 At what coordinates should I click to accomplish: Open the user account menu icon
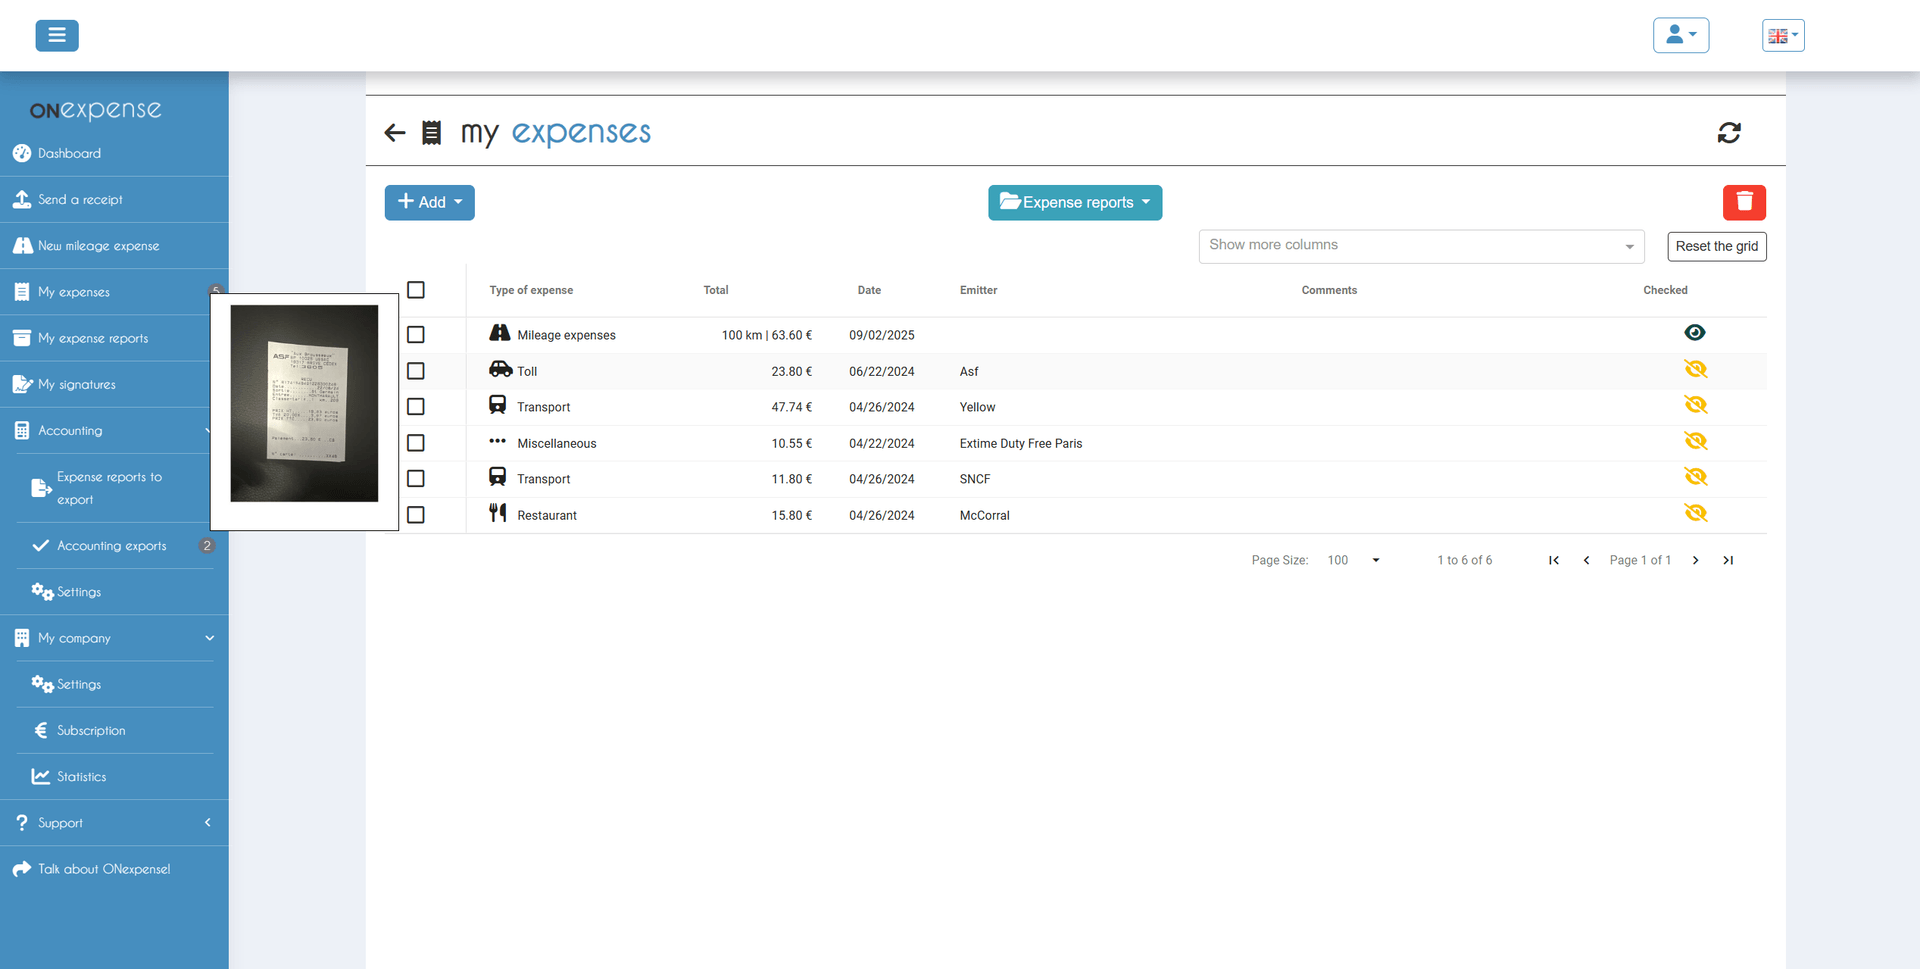tap(1680, 36)
